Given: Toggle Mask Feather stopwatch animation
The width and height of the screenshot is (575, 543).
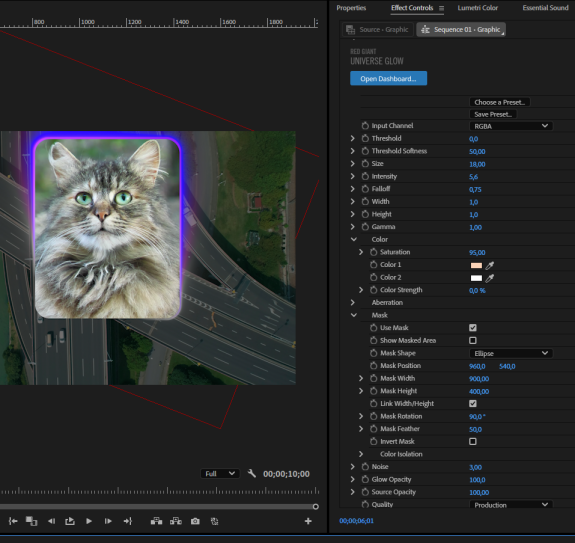Looking at the screenshot, I should click(x=373, y=429).
